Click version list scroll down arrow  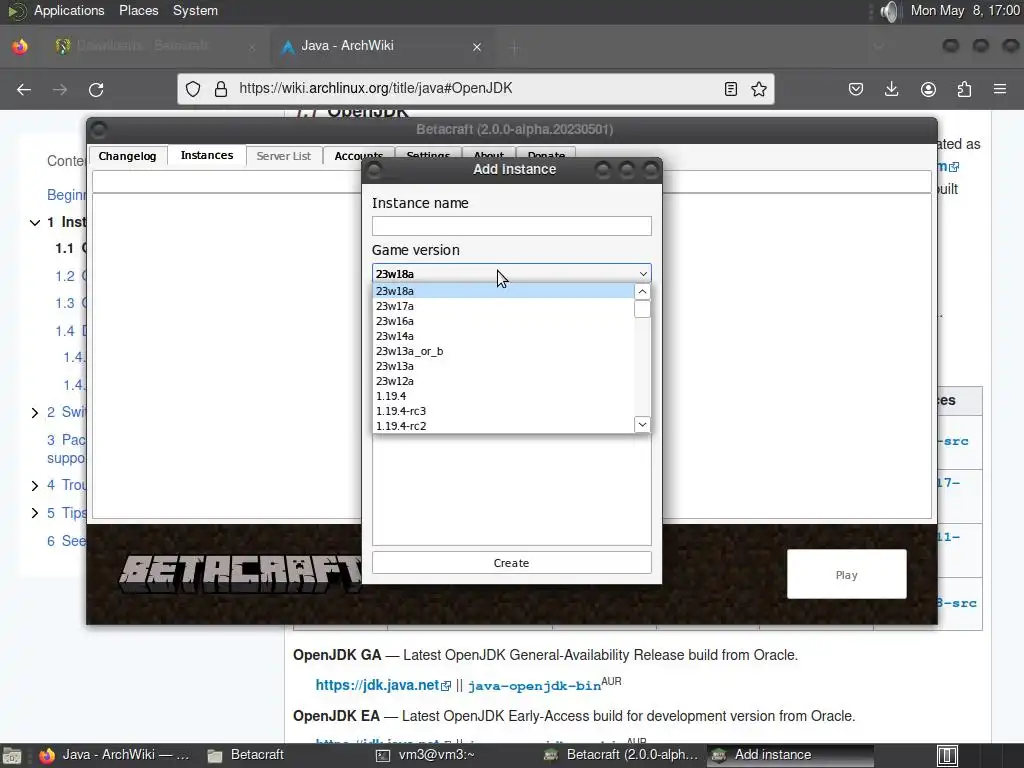point(642,424)
